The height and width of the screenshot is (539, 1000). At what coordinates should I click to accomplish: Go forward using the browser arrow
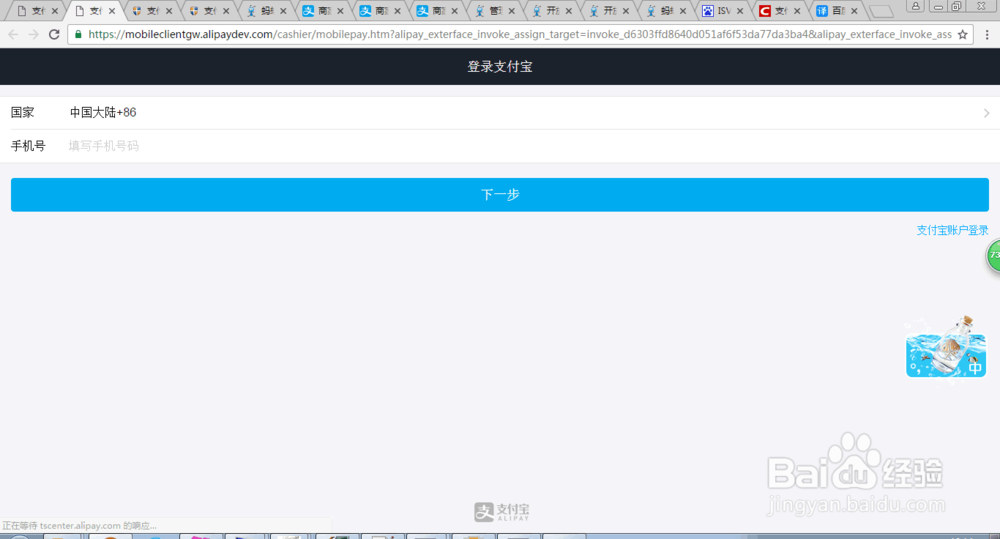(x=34, y=34)
